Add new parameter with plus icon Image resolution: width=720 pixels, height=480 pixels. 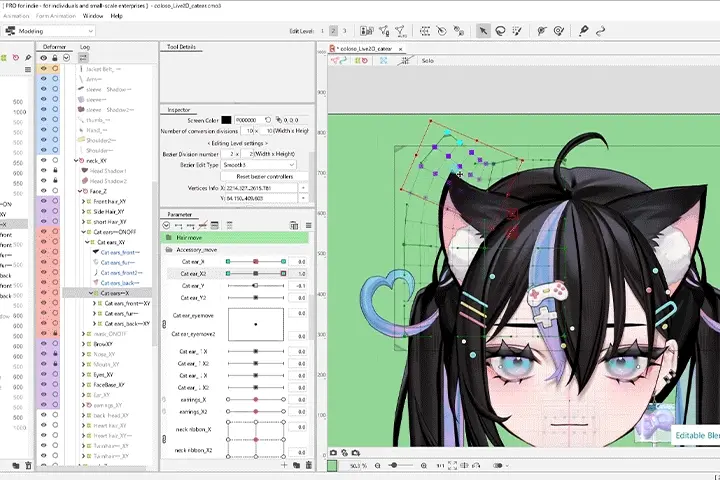click(284, 465)
